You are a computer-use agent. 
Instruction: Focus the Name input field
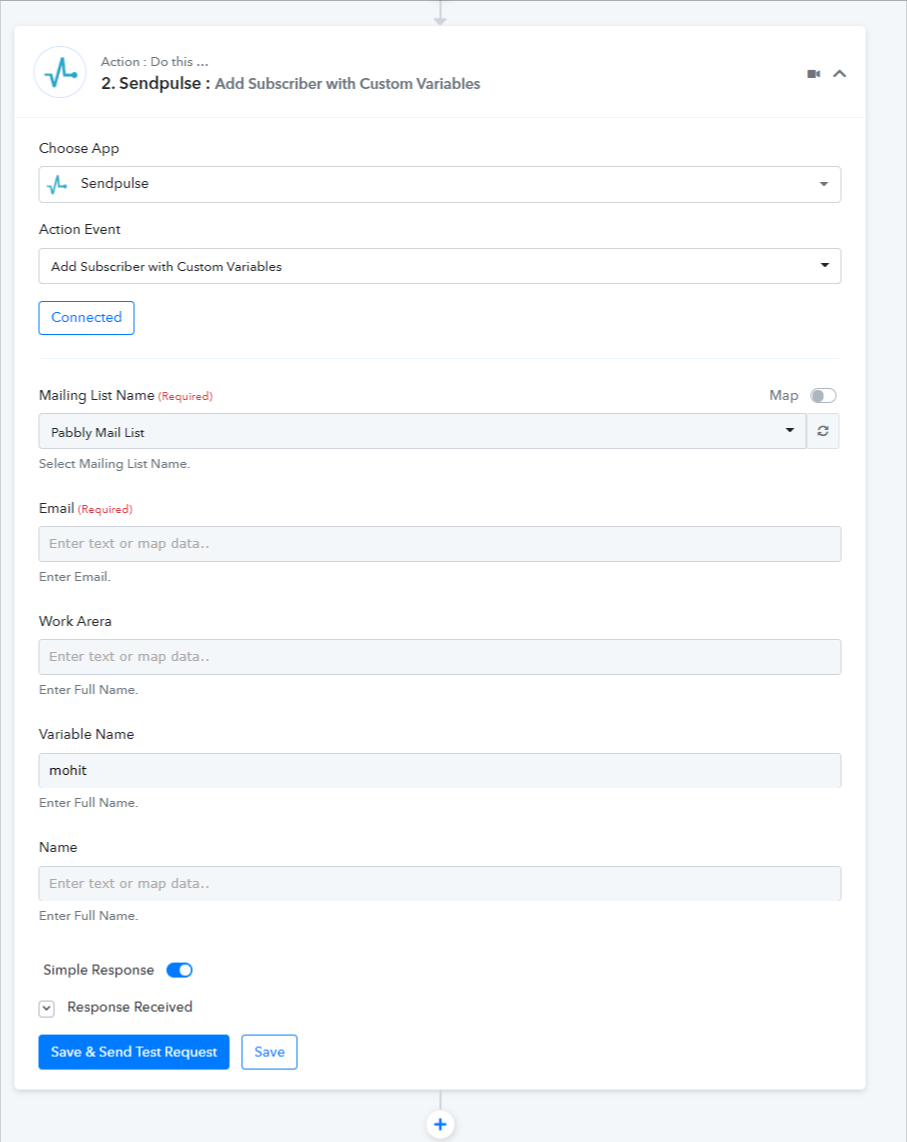point(439,883)
